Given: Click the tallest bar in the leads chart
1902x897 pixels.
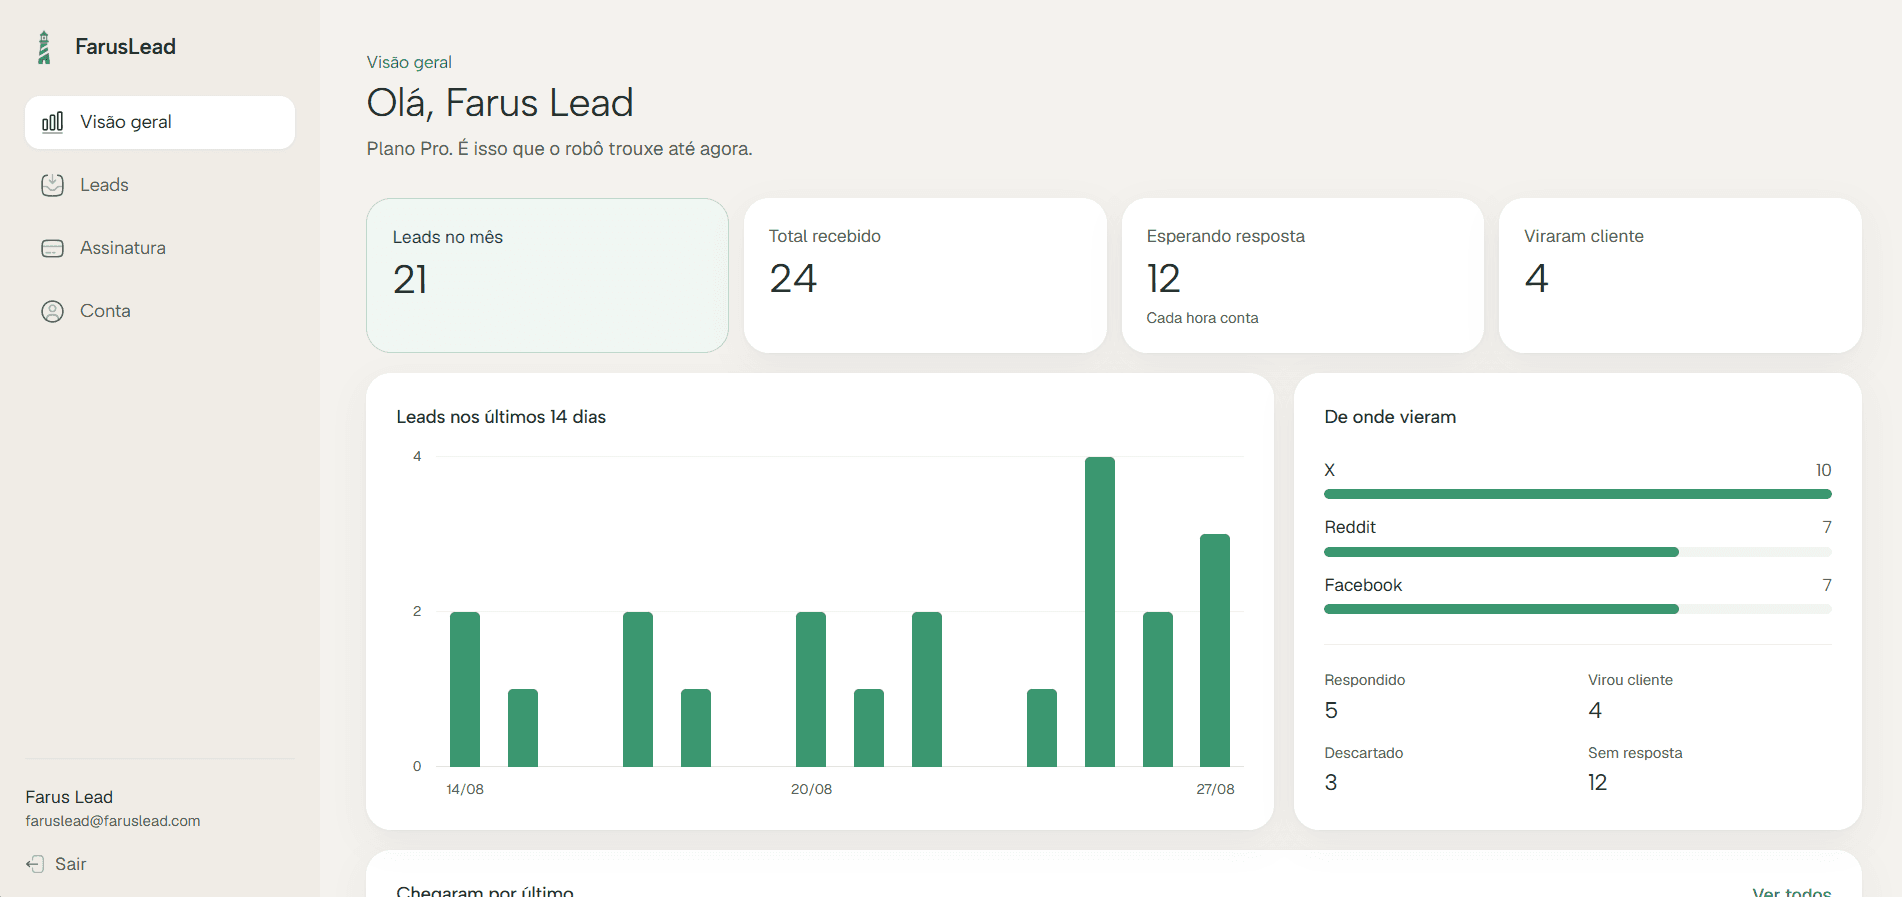Looking at the screenshot, I should click(x=1100, y=612).
